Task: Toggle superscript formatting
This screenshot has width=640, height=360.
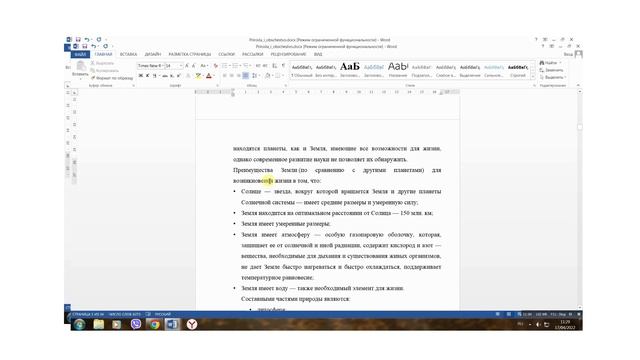Action: pyautogui.click(x=178, y=76)
